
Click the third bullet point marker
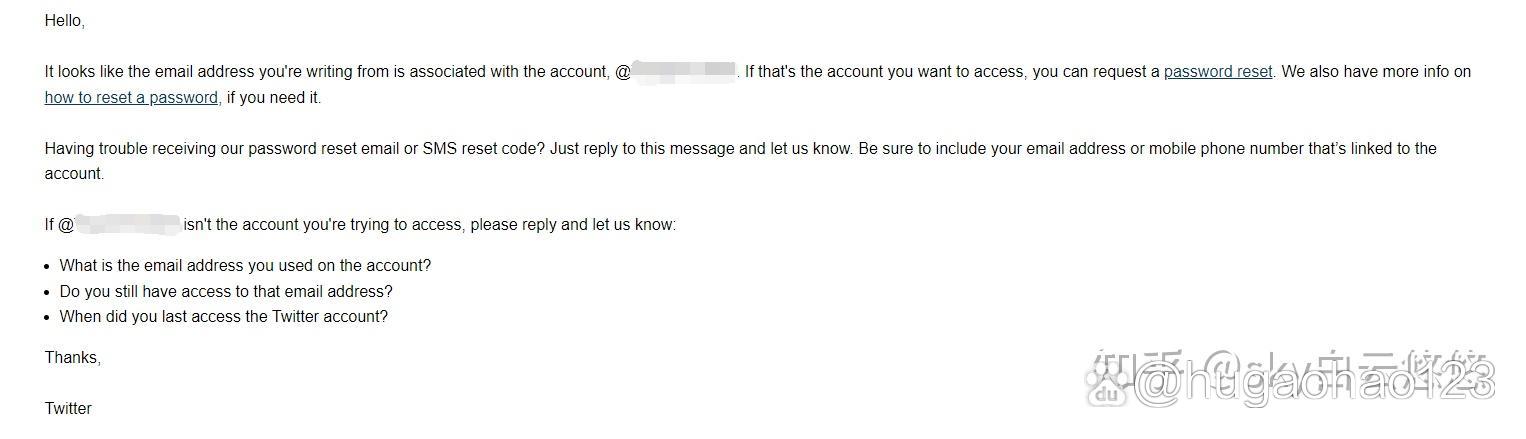pyautogui.click(x=48, y=317)
